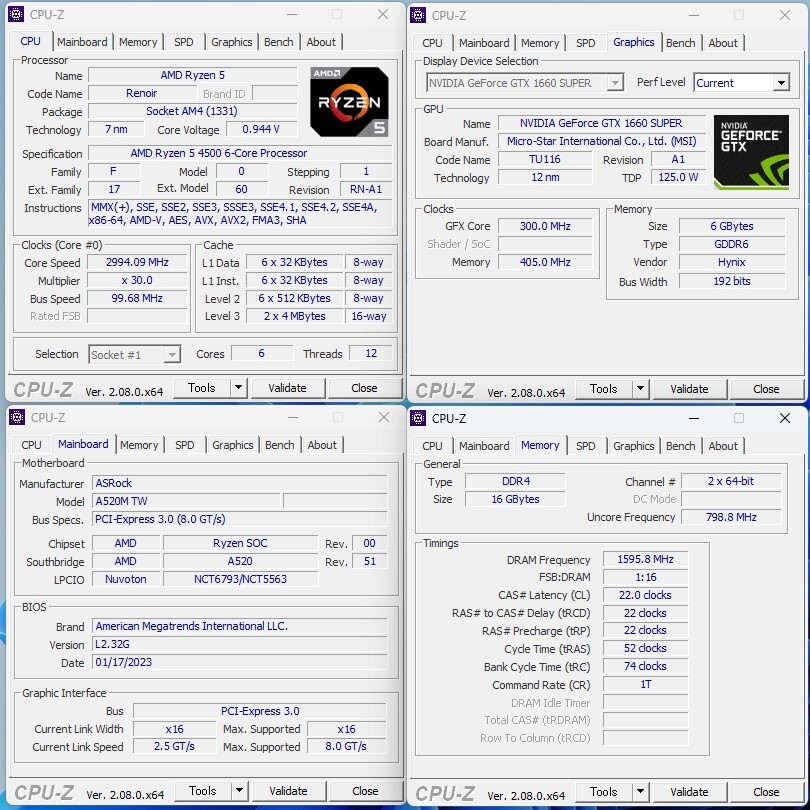This screenshot has width=810, height=810.
Task: Go to the Bench tab in the Mainboard-tab window
Action: (x=279, y=445)
